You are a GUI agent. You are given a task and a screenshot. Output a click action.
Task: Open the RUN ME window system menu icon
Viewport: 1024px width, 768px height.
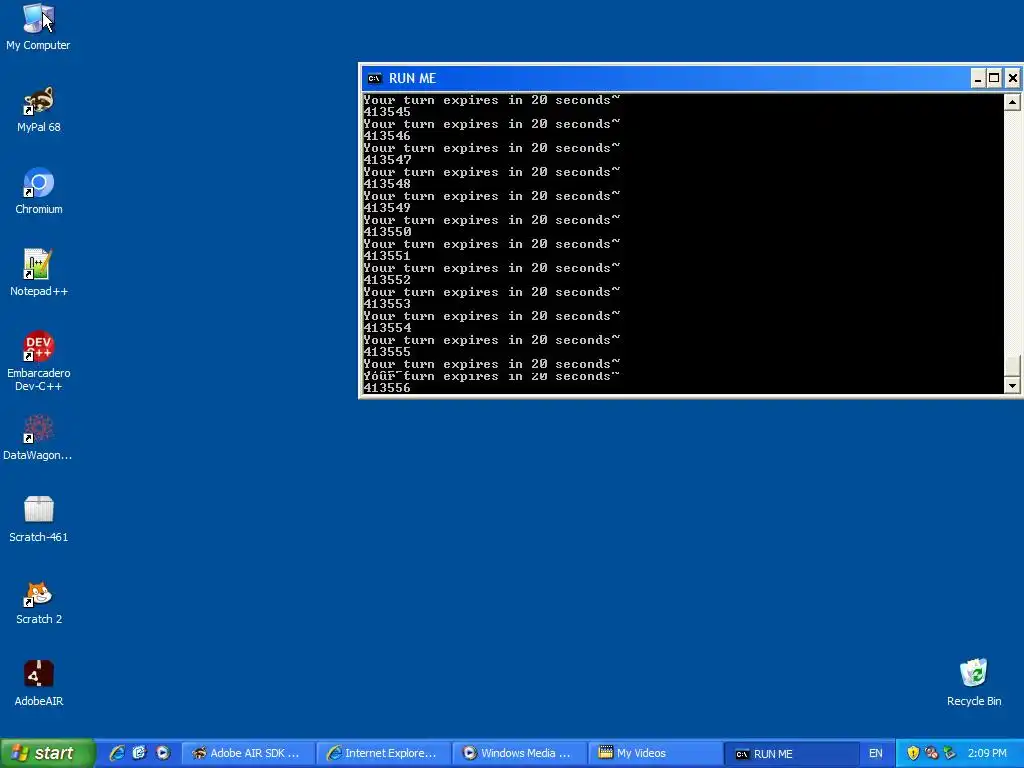click(x=374, y=78)
